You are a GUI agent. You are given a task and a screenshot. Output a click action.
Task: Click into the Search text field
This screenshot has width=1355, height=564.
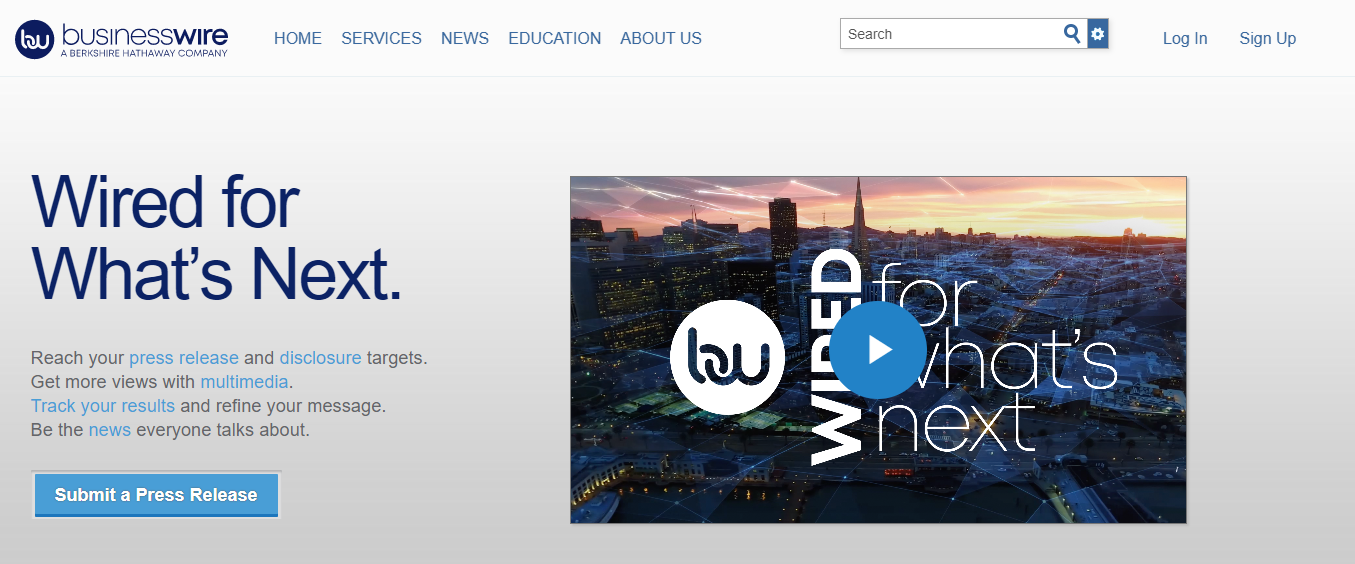coord(950,34)
